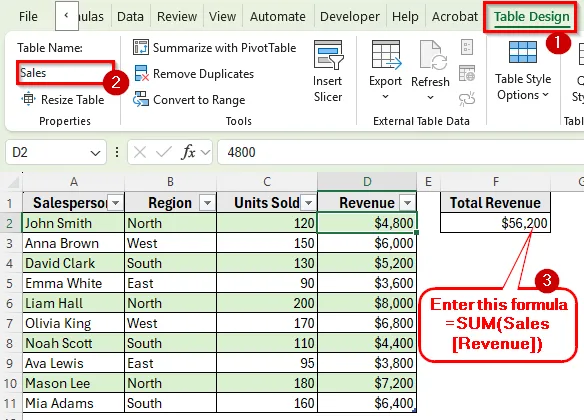
Task: Open the Insert Slicer tool
Action: point(328,71)
